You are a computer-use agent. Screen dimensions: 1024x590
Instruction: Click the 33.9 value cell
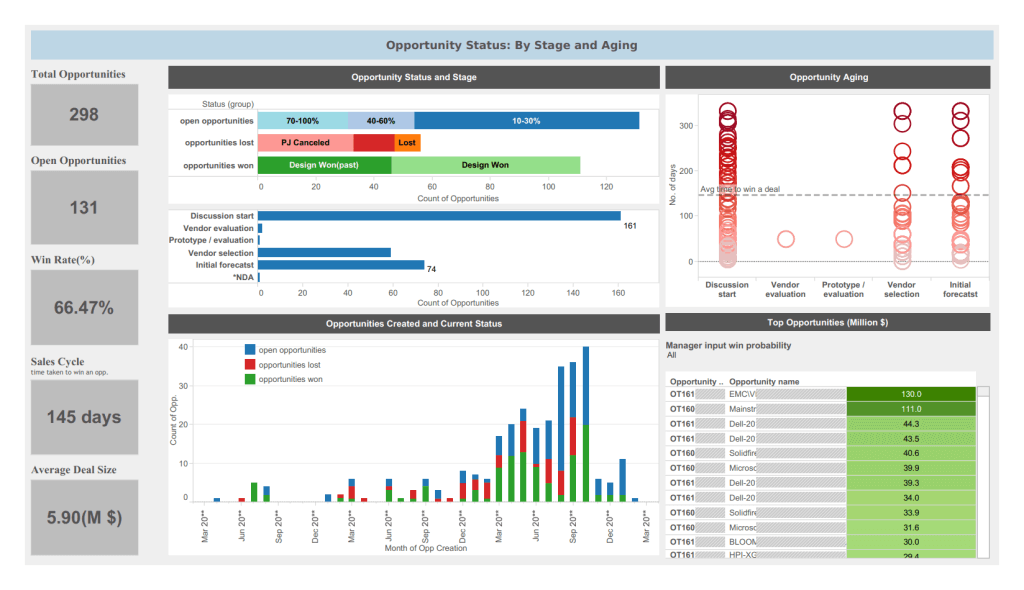pos(911,512)
